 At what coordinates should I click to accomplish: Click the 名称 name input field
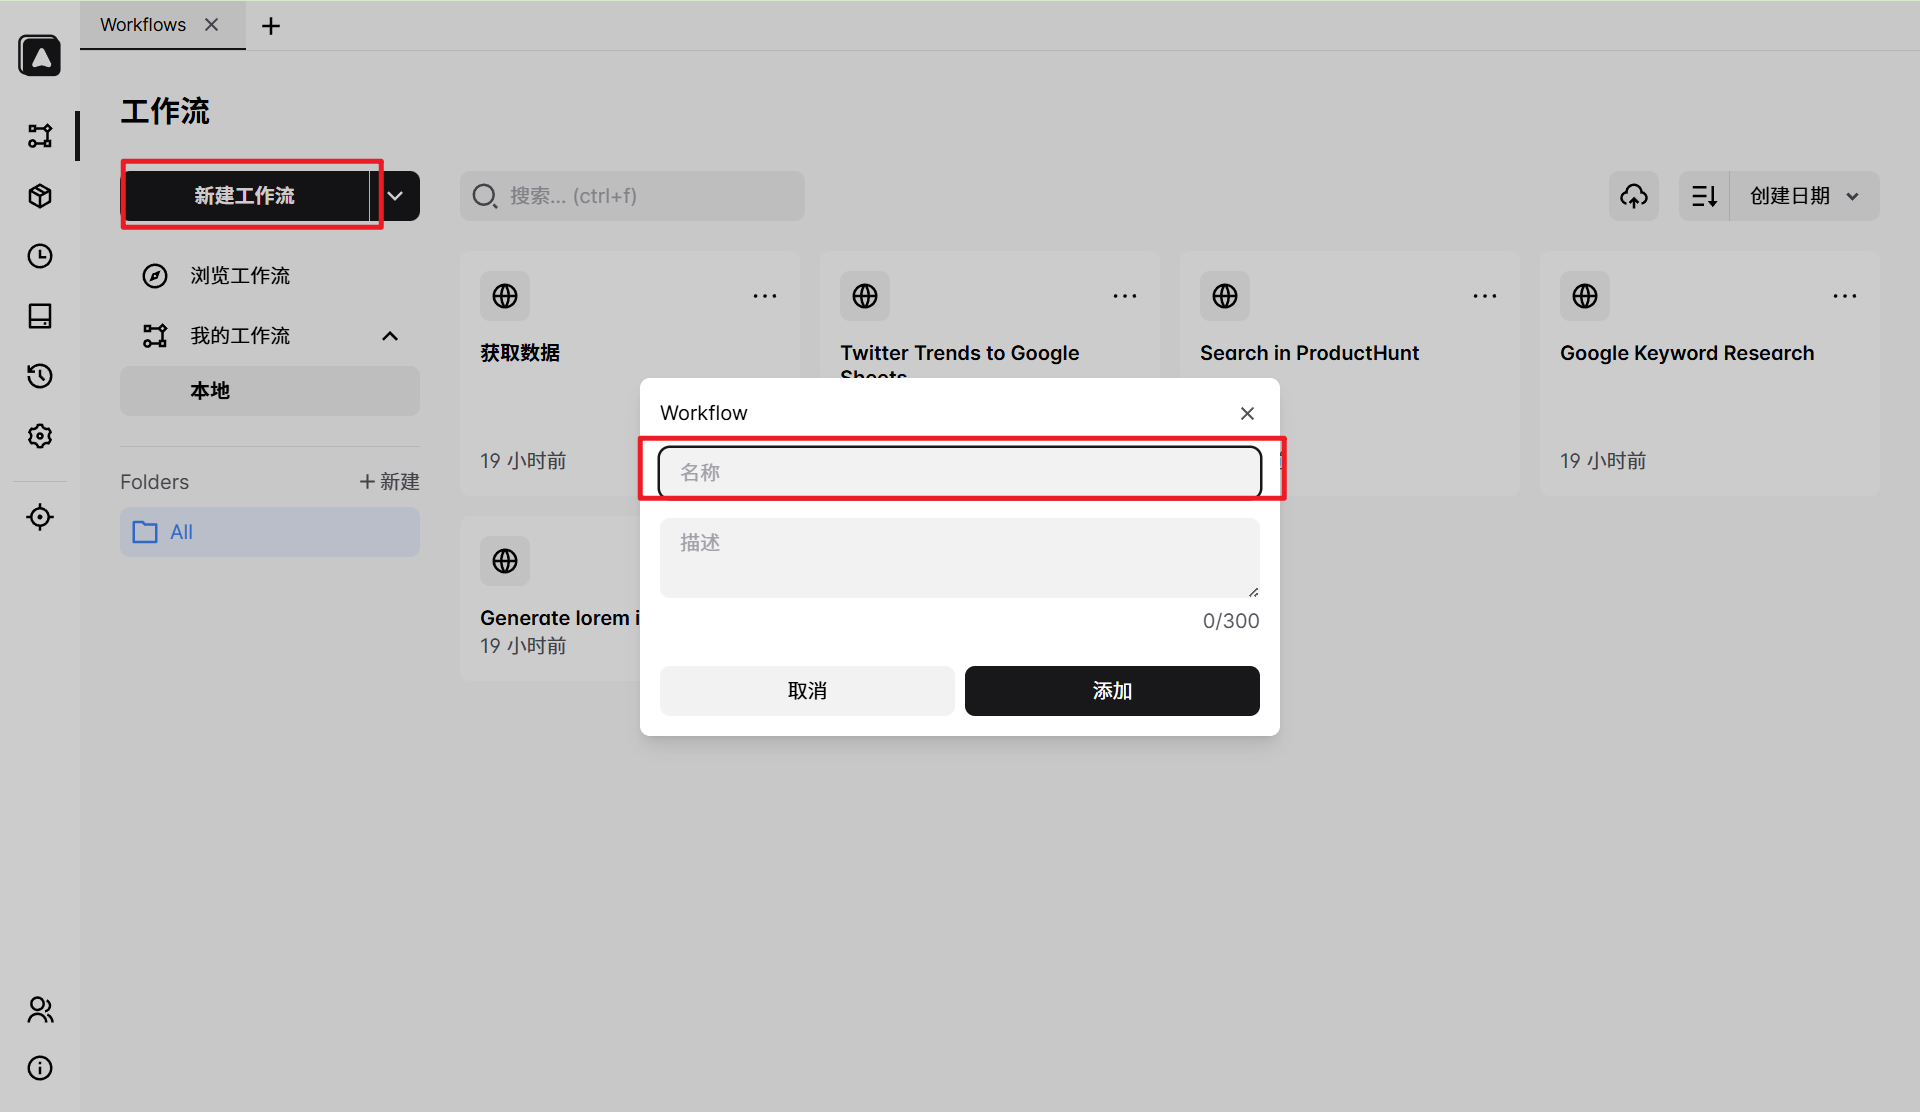[959, 472]
